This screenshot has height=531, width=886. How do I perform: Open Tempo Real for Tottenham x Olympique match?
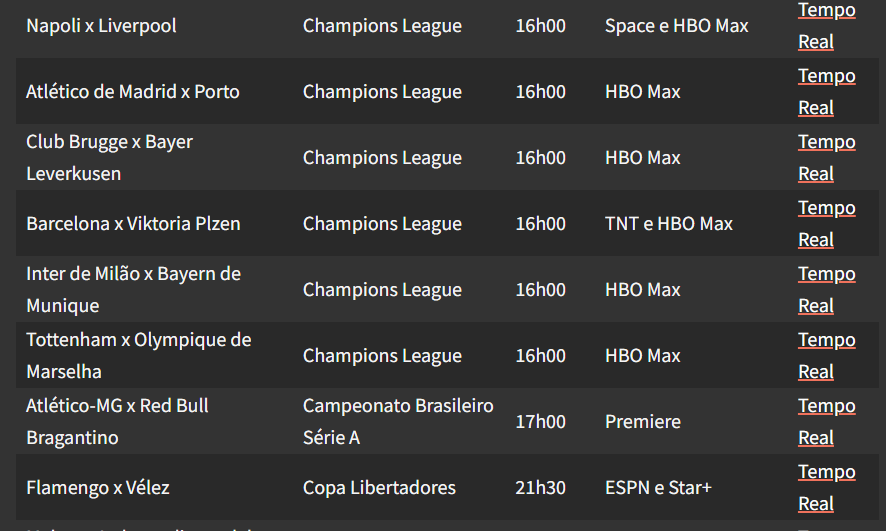pyautogui.click(x=826, y=356)
